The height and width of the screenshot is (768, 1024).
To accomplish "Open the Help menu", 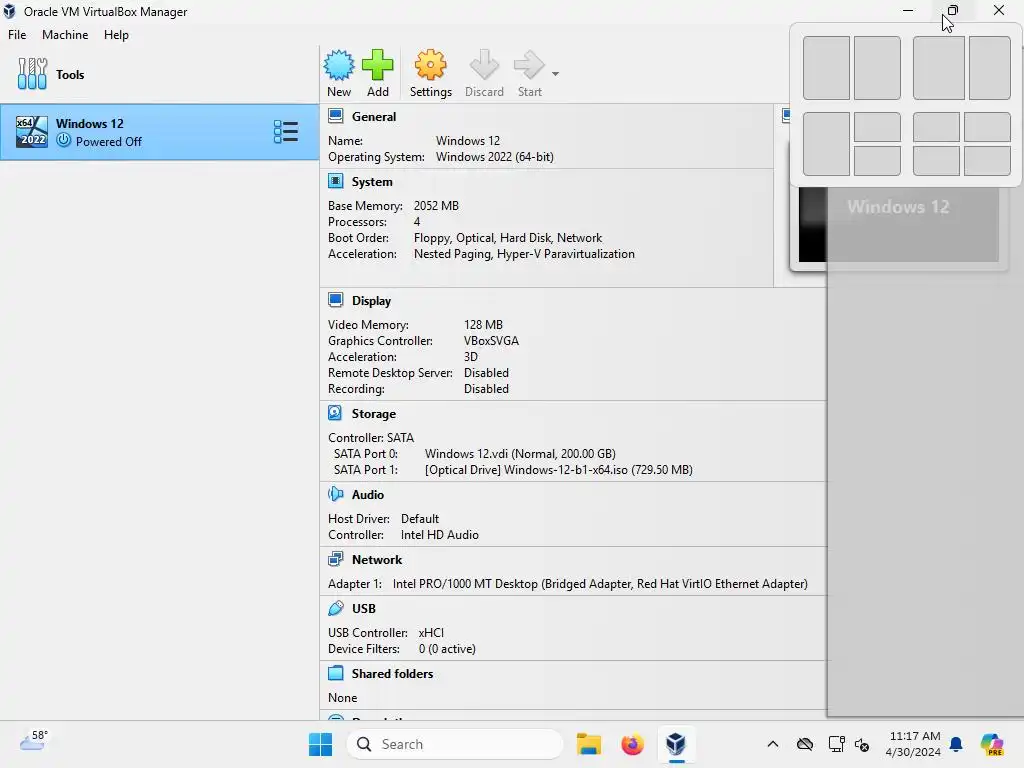I will [116, 35].
